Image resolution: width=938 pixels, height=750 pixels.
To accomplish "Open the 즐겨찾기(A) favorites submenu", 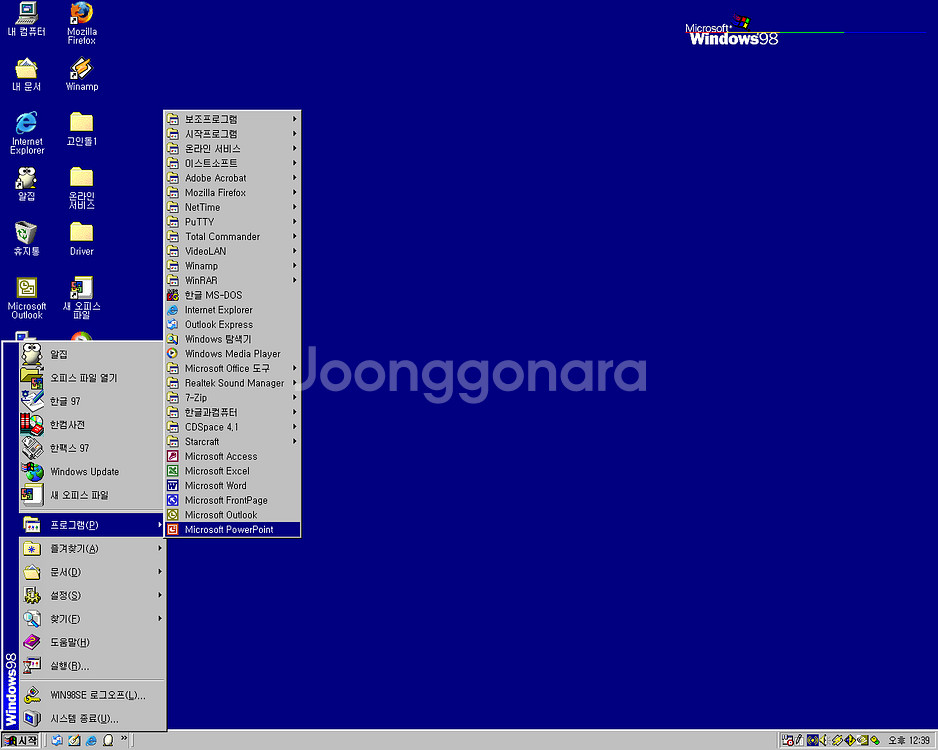I will click(92, 548).
